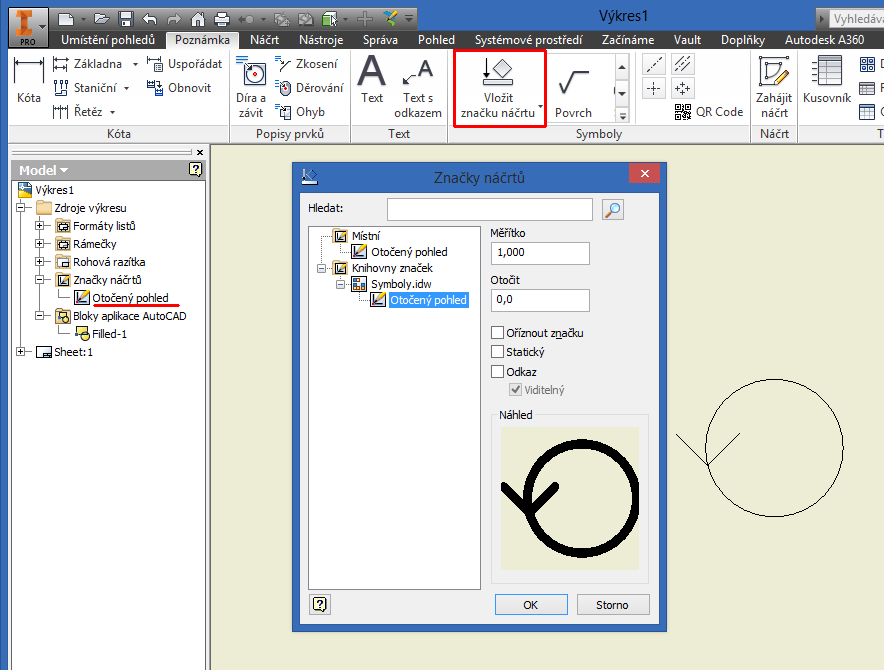Expand the Rámečky node
Image resolution: width=884 pixels, height=670 pixels.
coord(39,244)
